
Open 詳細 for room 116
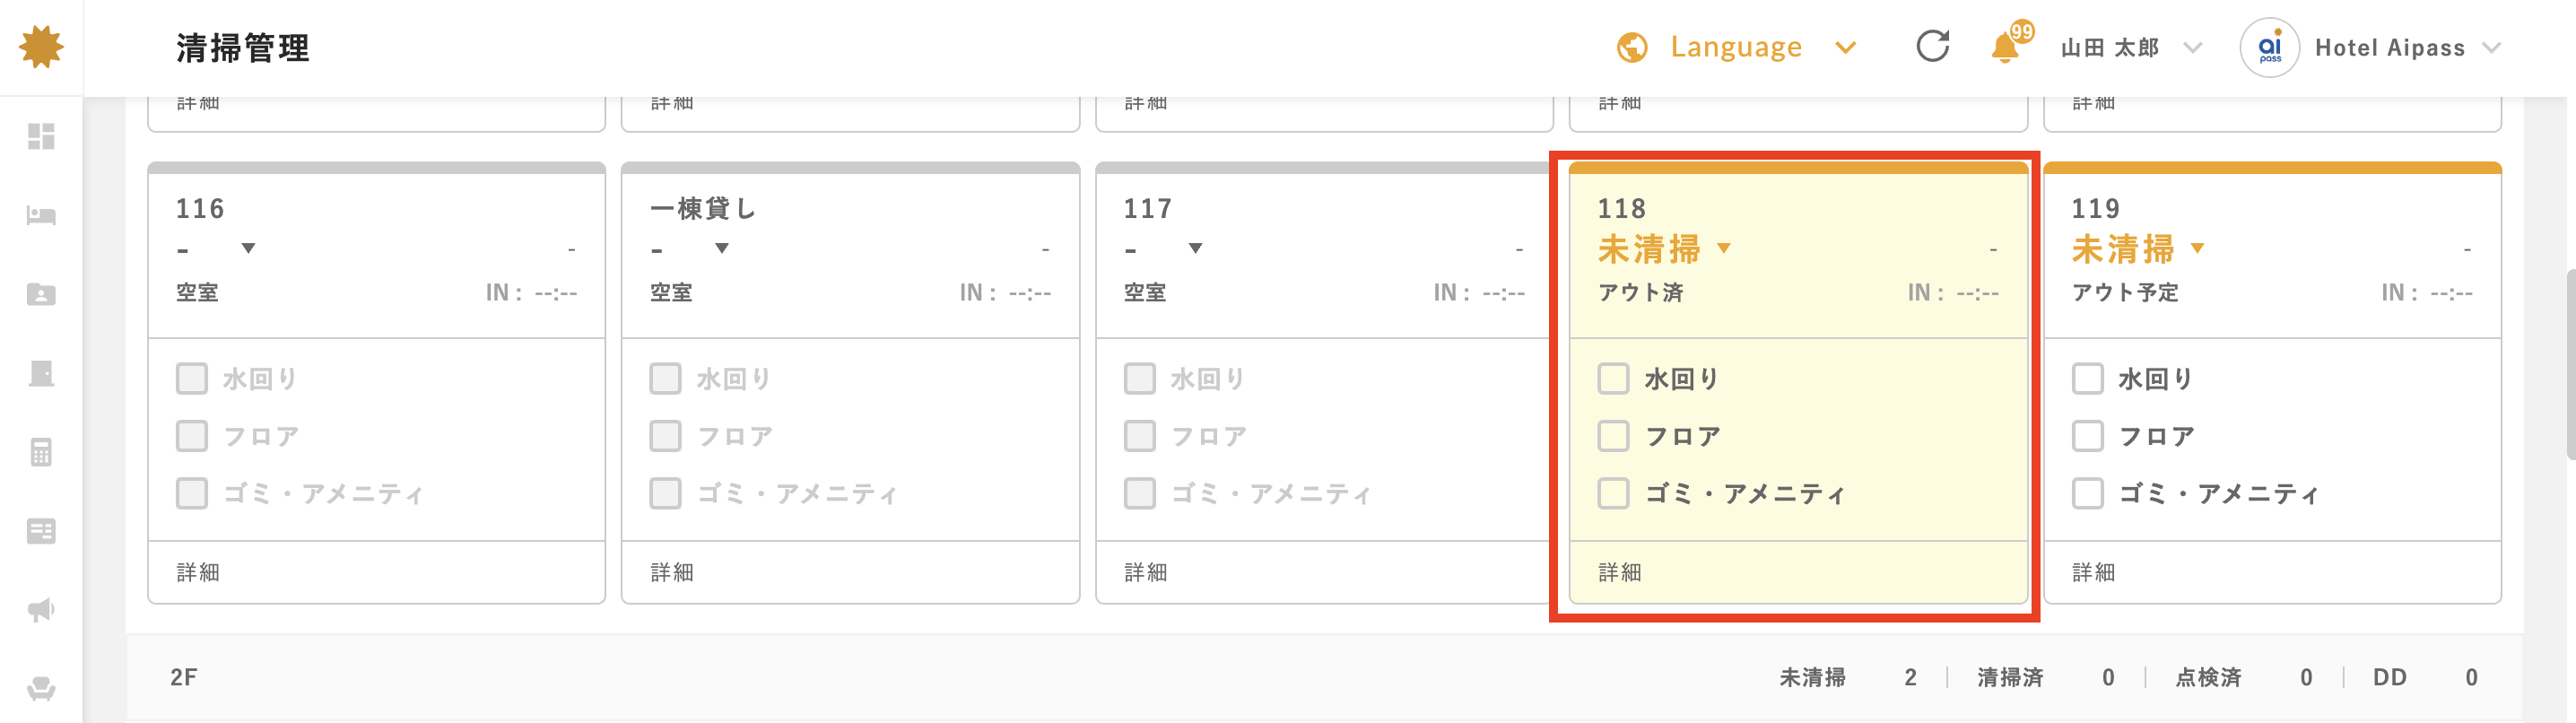click(x=198, y=572)
